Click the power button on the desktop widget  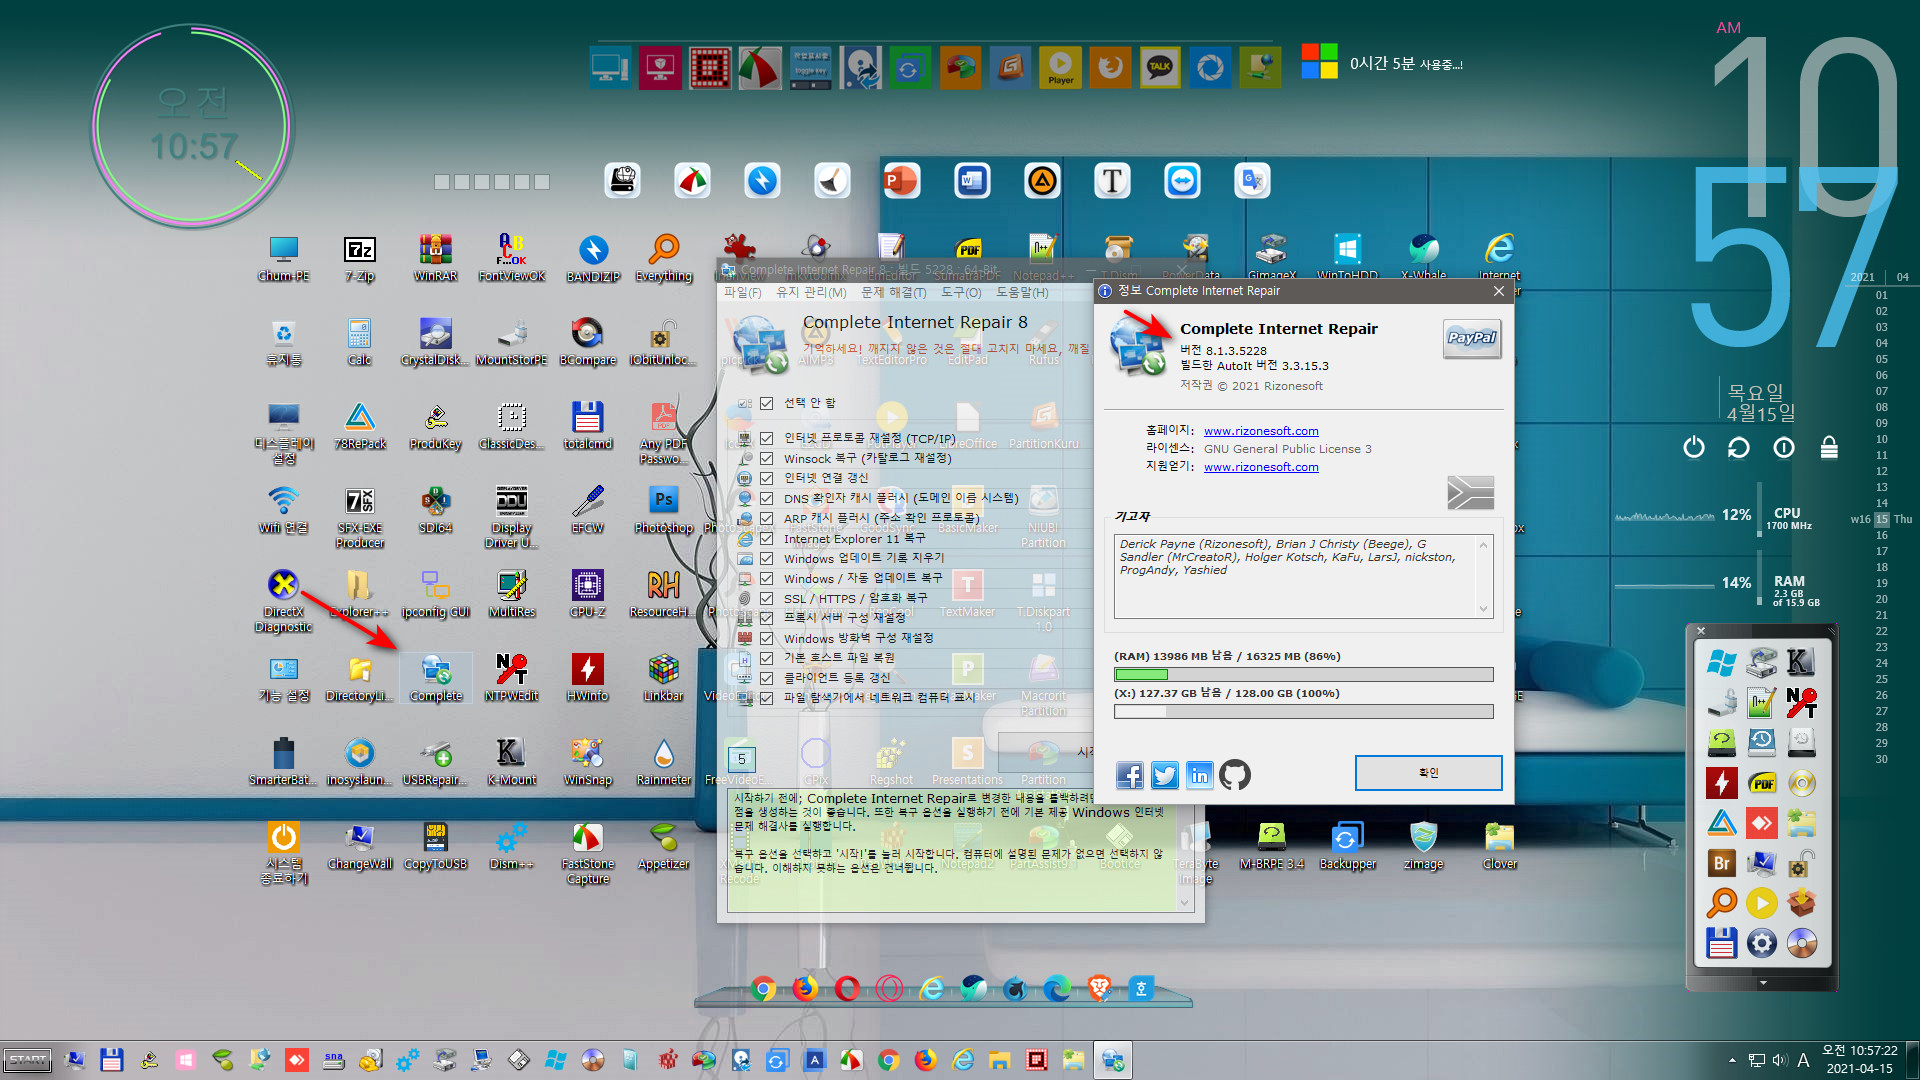pos(1693,447)
